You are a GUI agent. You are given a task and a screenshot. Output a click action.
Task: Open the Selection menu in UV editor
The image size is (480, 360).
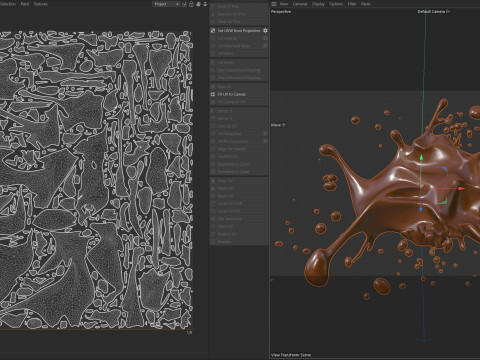coord(8,4)
